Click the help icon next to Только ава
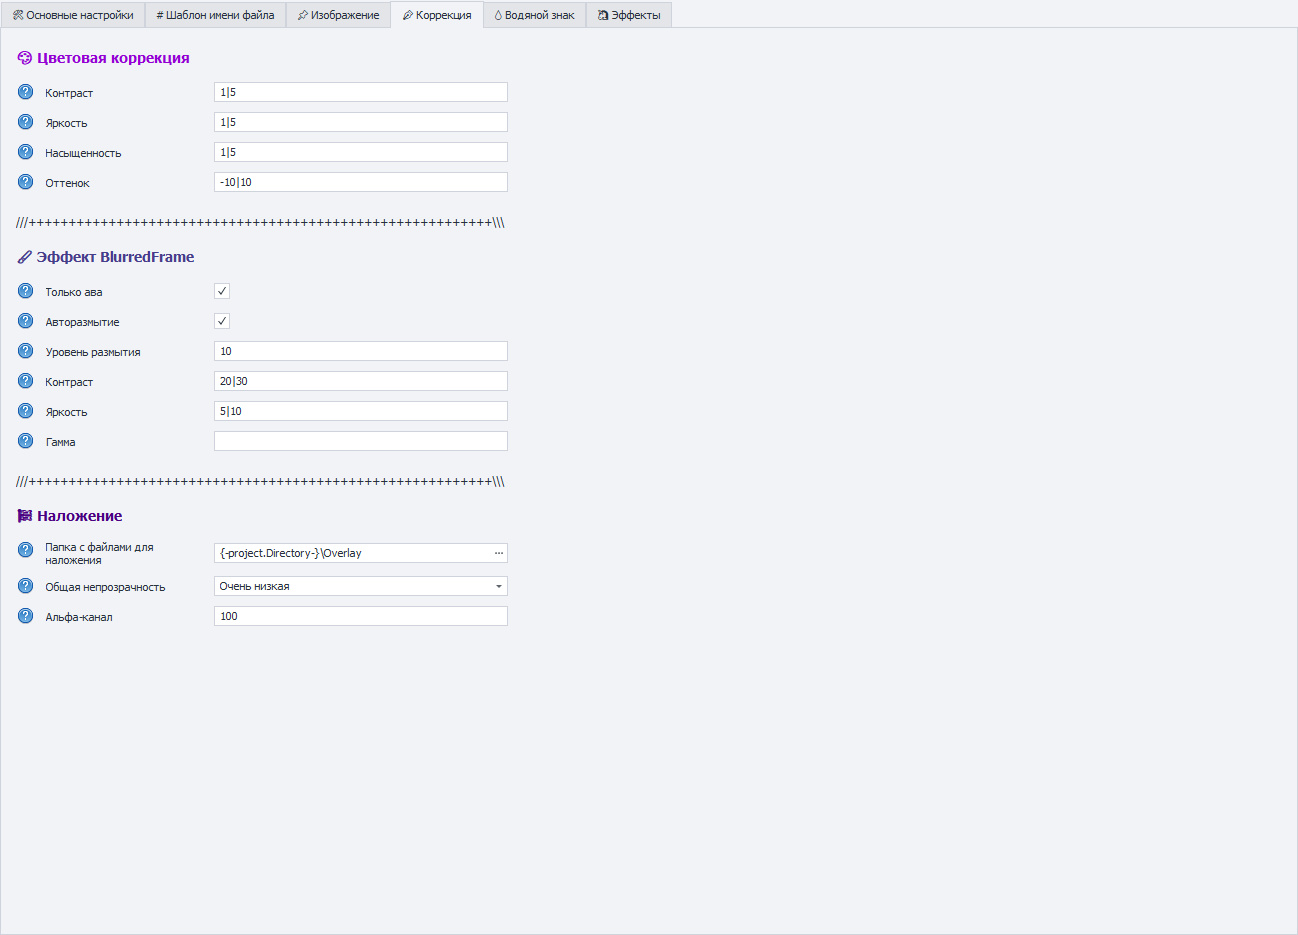The image size is (1298, 935). pyautogui.click(x=26, y=291)
